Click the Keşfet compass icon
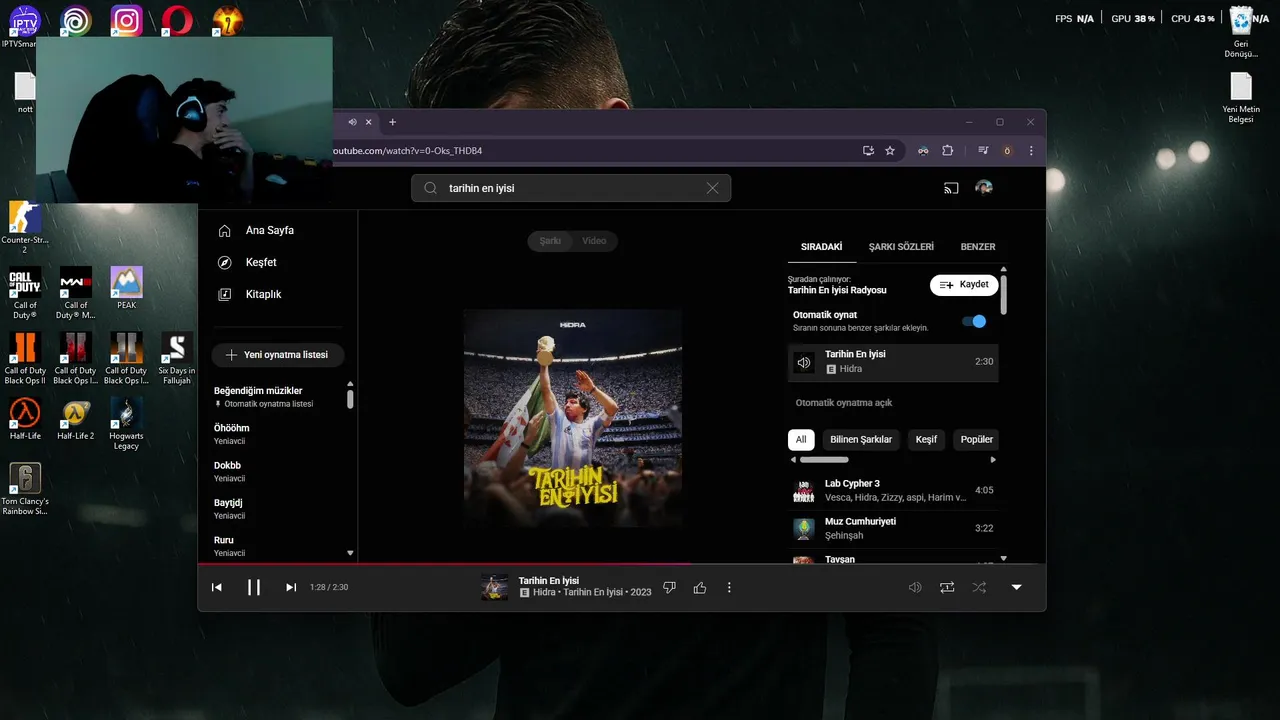The image size is (1280, 720). pos(225,263)
